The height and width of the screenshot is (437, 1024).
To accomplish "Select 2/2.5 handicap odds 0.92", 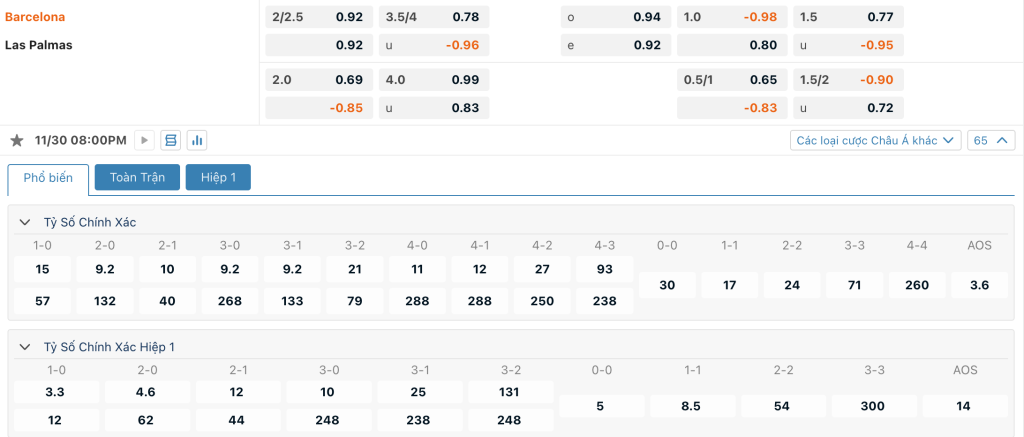I will (x=319, y=17).
